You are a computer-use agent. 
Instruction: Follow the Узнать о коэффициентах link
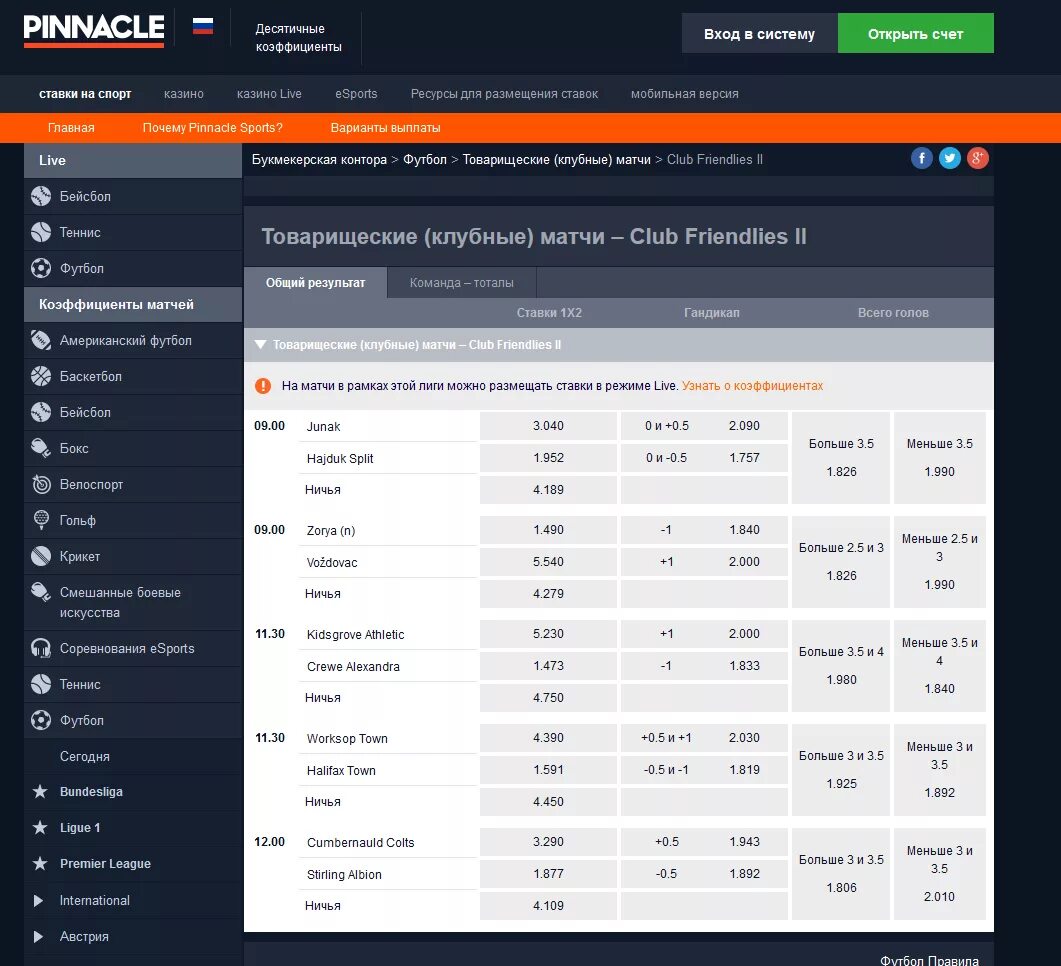(752, 386)
